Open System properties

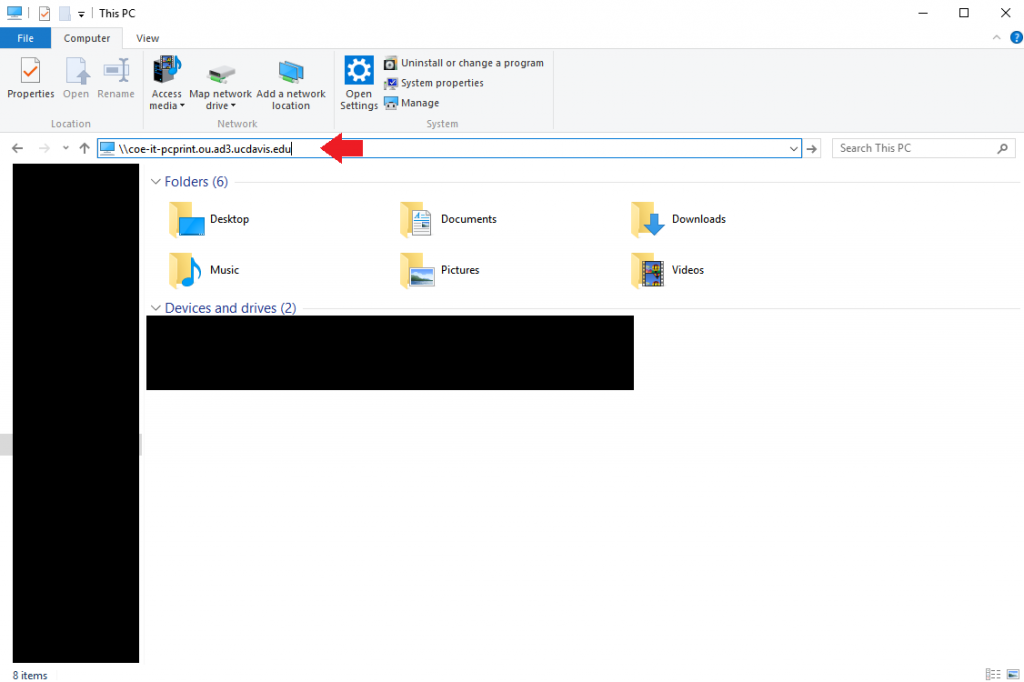tap(434, 83)
